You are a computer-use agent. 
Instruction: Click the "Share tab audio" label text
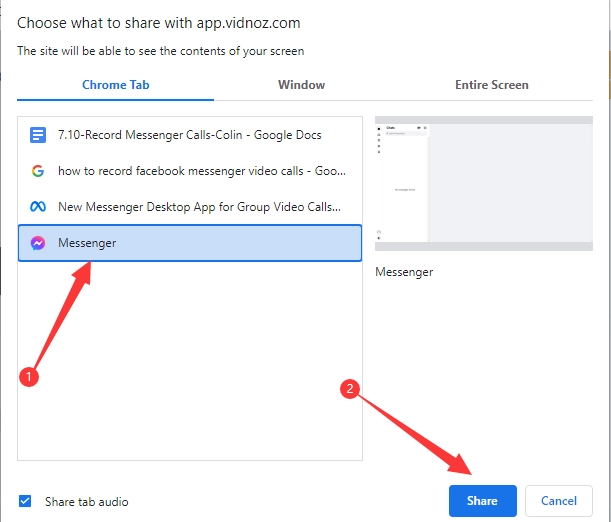pyautogui.click(x=87, y=501)
